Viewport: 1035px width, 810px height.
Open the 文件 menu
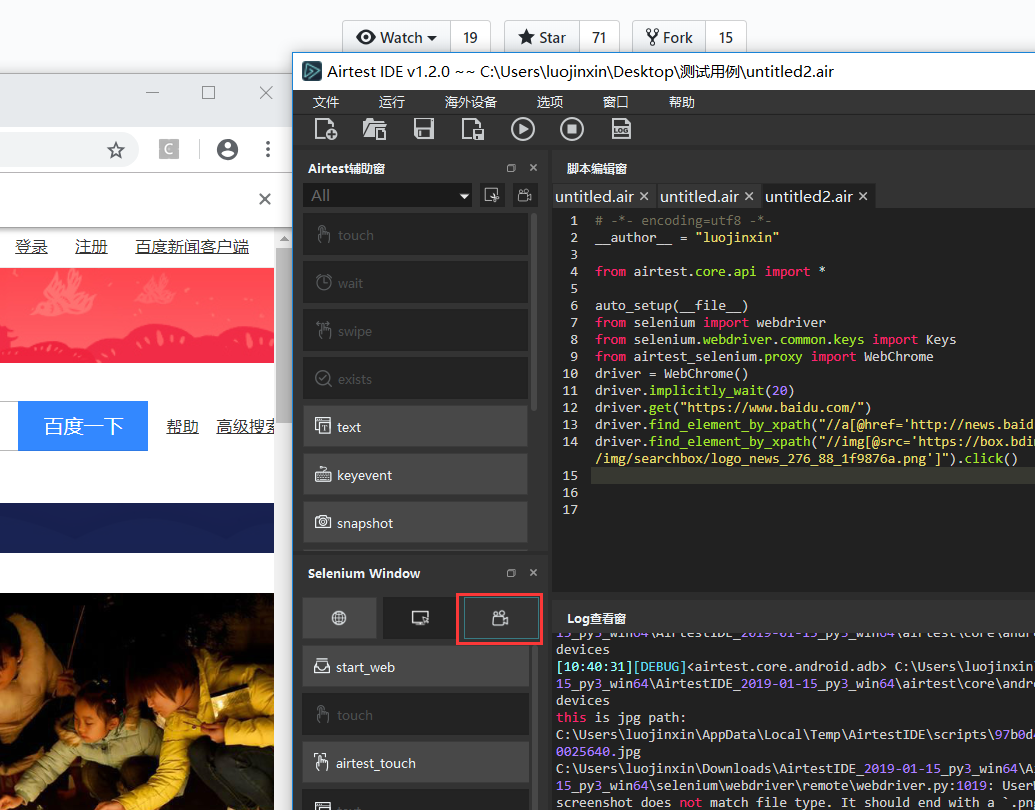coord(326,102)
